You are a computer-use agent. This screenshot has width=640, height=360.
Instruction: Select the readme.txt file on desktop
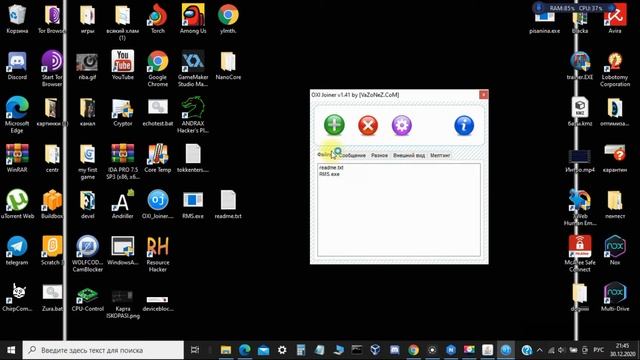[228, 204]
